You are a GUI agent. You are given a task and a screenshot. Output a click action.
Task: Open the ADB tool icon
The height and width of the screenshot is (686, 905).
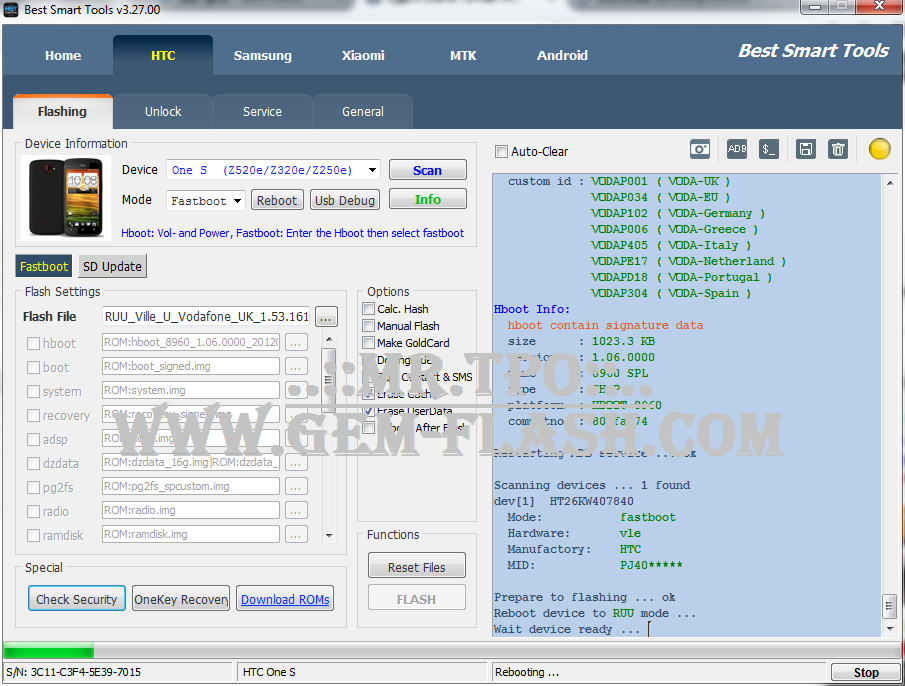point(736,149)
